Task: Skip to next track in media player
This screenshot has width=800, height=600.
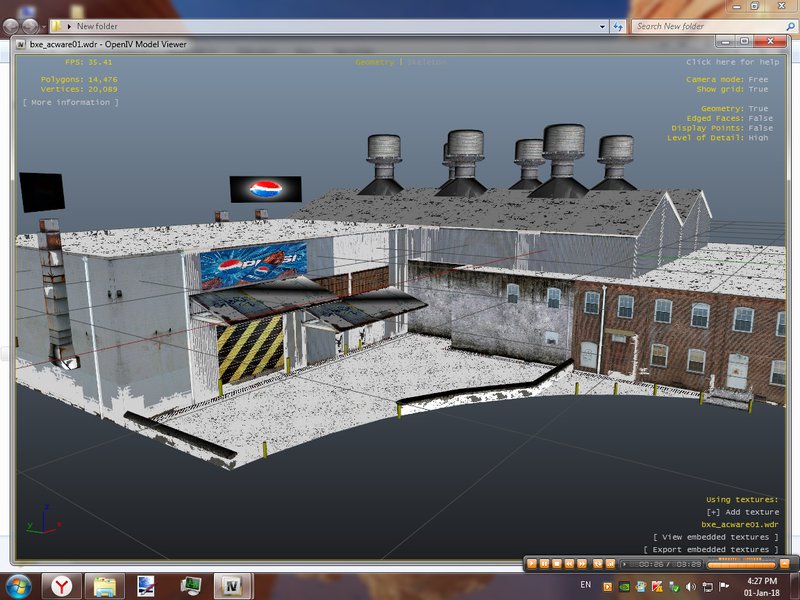Action: click(582, 564)
